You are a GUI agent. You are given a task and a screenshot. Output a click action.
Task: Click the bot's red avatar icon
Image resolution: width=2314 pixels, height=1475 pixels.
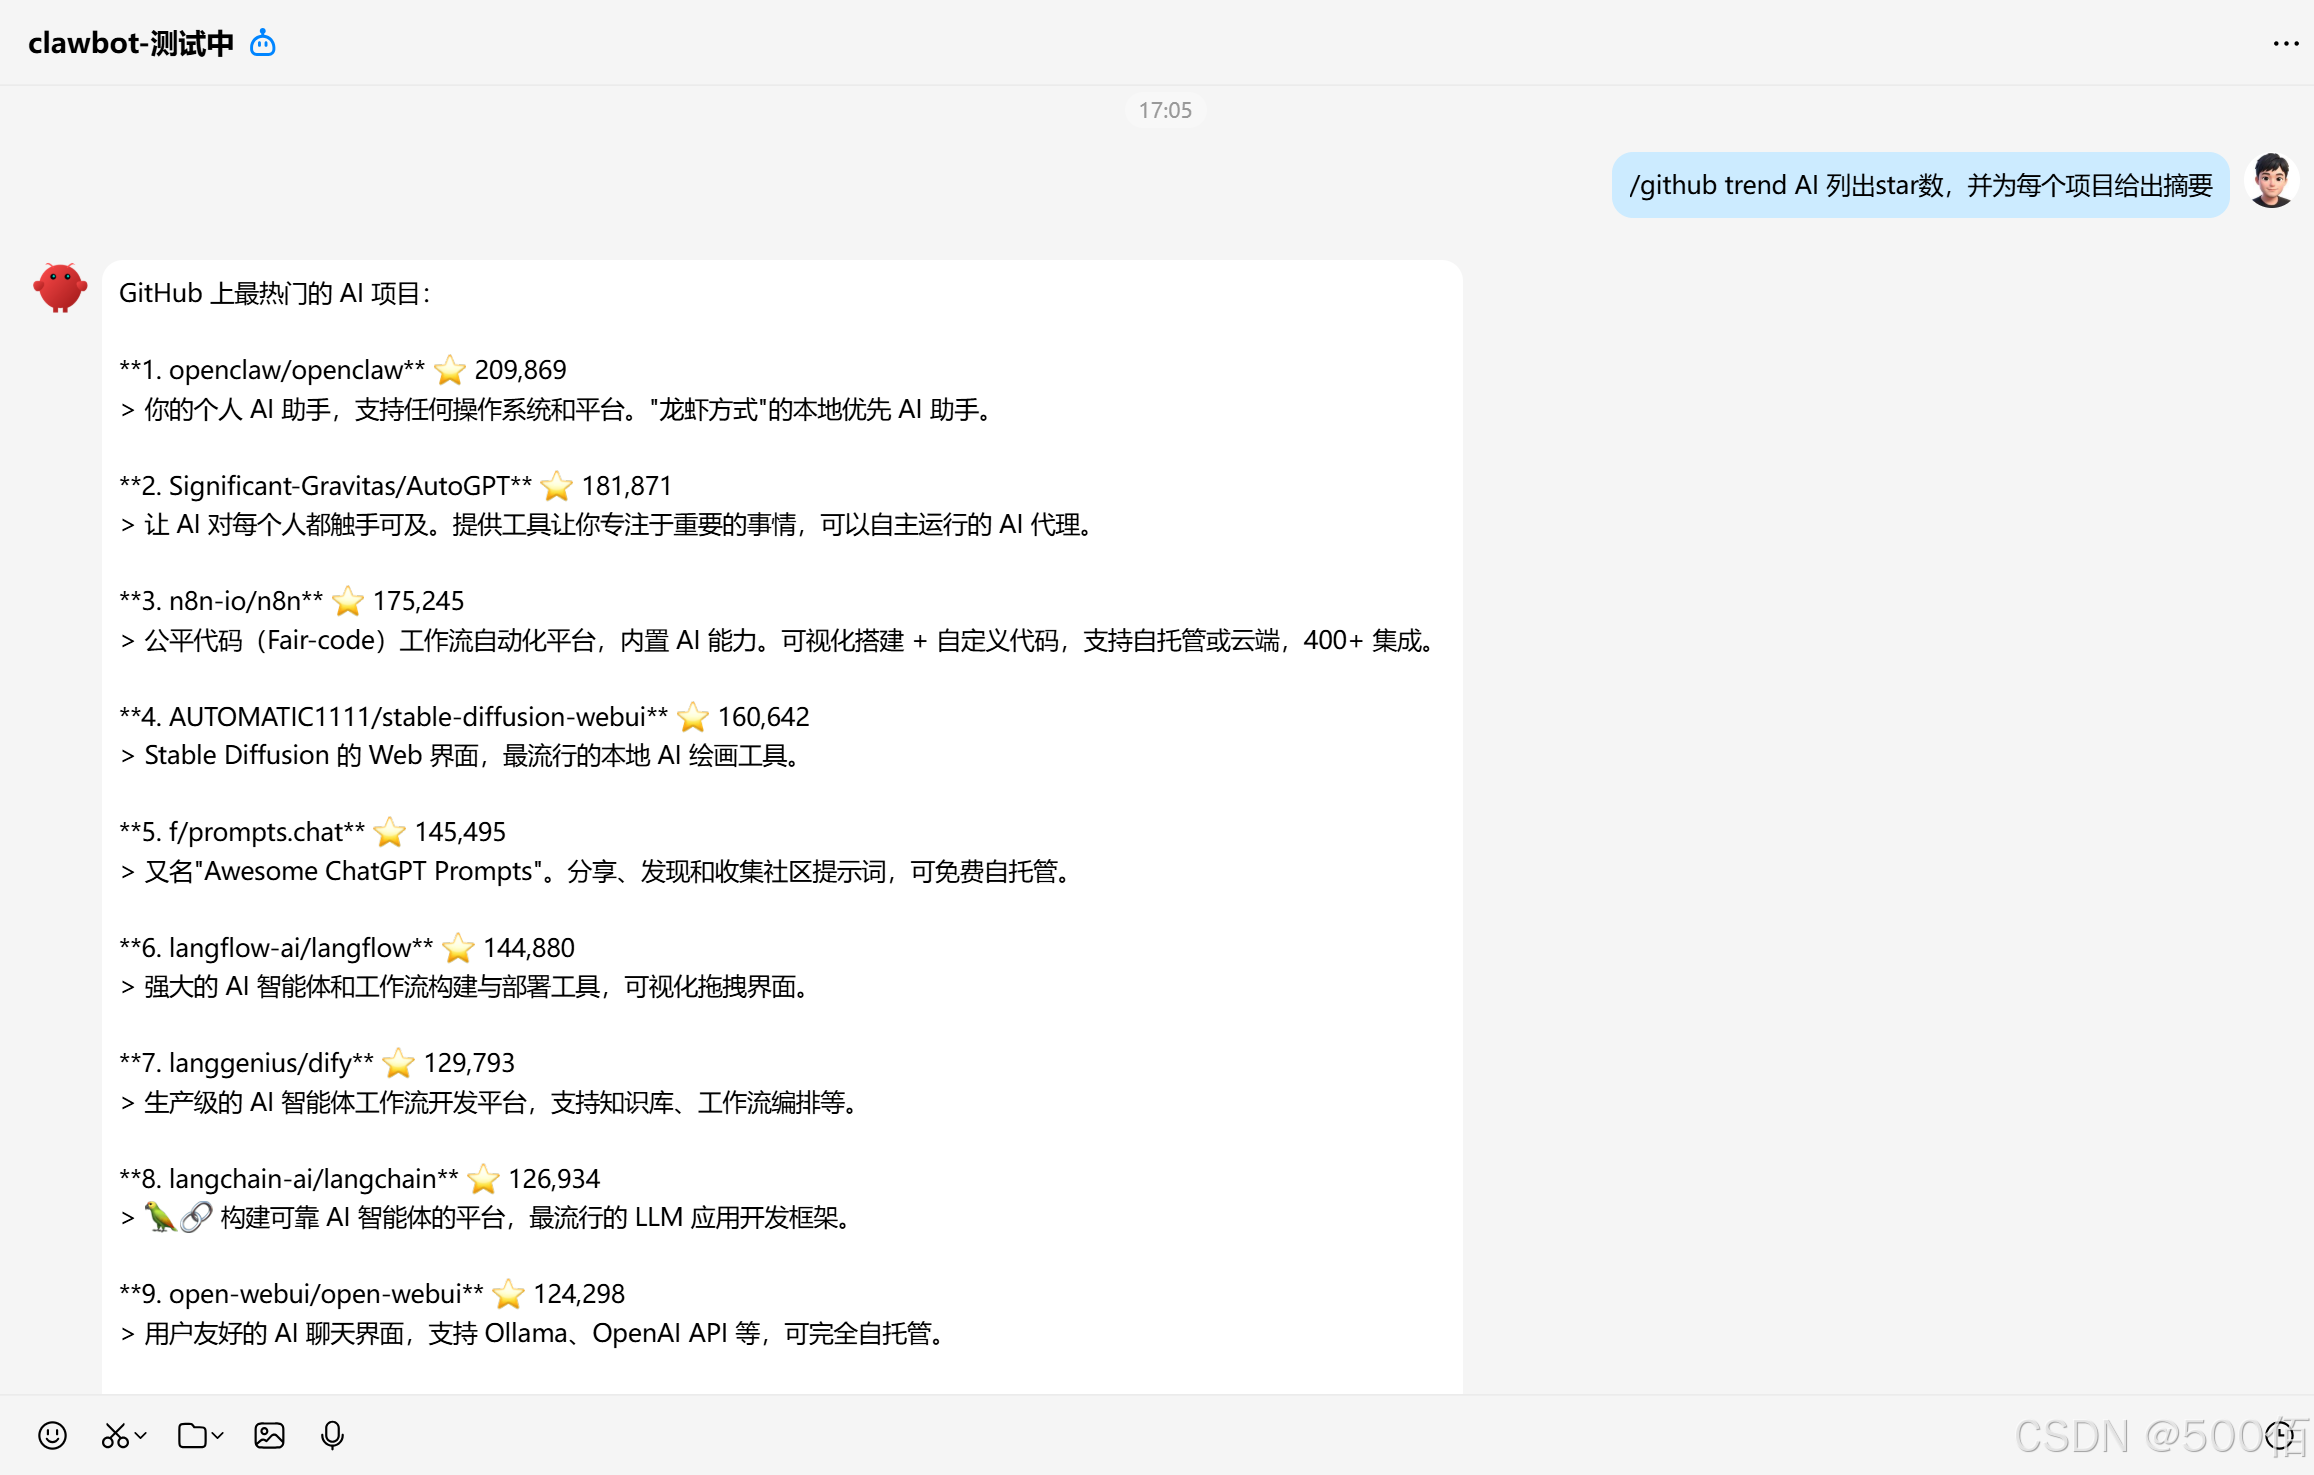click(59, 287)
